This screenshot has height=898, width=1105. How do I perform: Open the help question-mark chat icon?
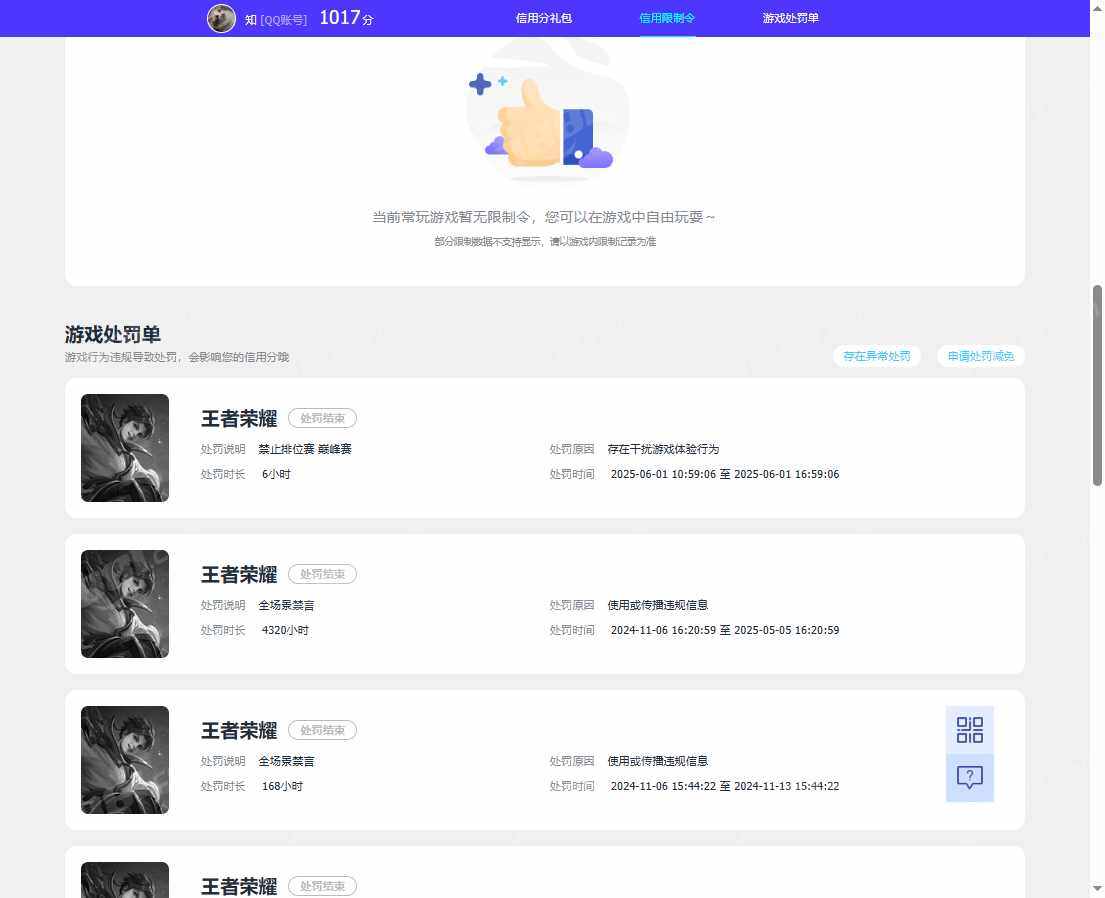pyautogui.click(x=970, y=777)
